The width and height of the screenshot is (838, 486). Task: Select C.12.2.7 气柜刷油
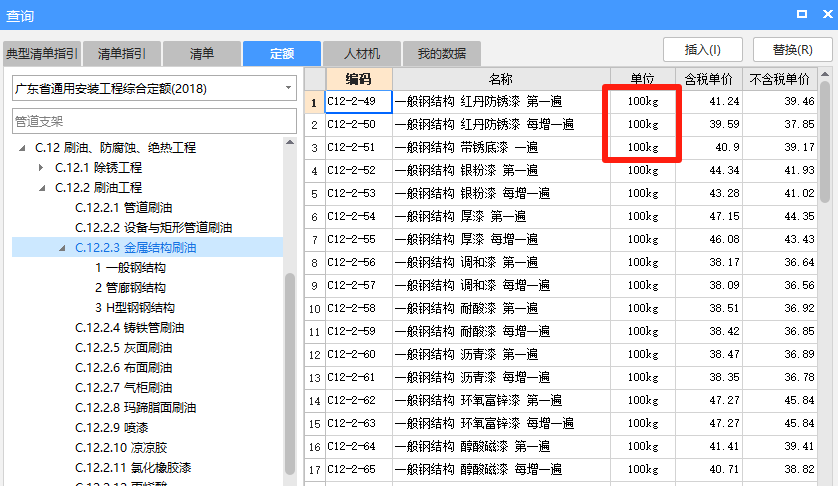(x=123, y=388)
